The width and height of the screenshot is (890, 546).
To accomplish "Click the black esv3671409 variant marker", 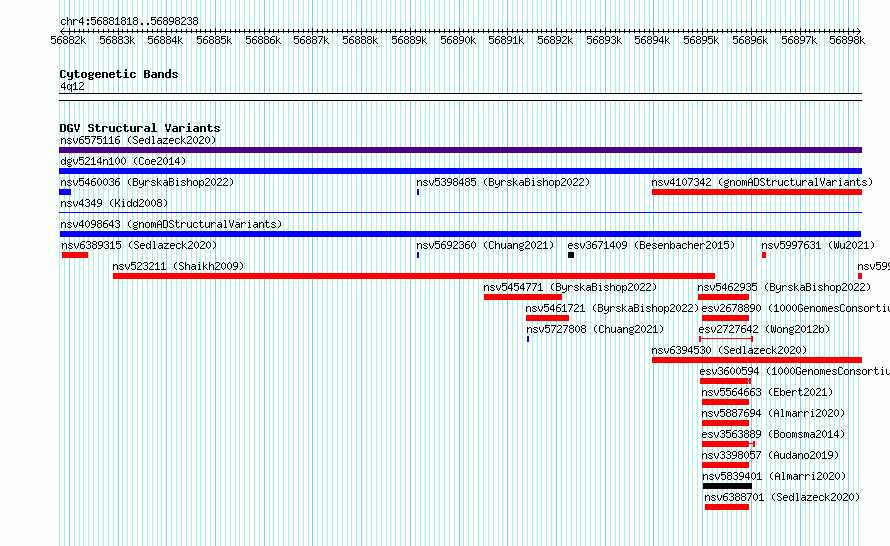I will [x=571, y=255].
